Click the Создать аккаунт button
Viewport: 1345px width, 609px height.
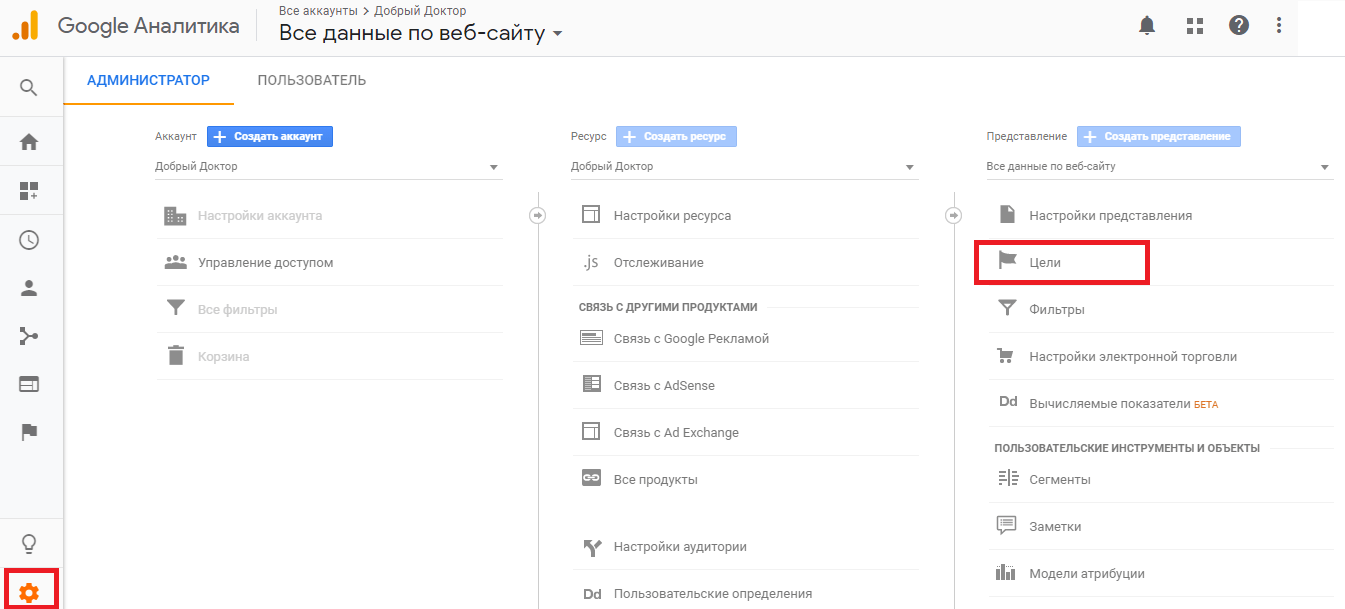(x=270, y=136)
